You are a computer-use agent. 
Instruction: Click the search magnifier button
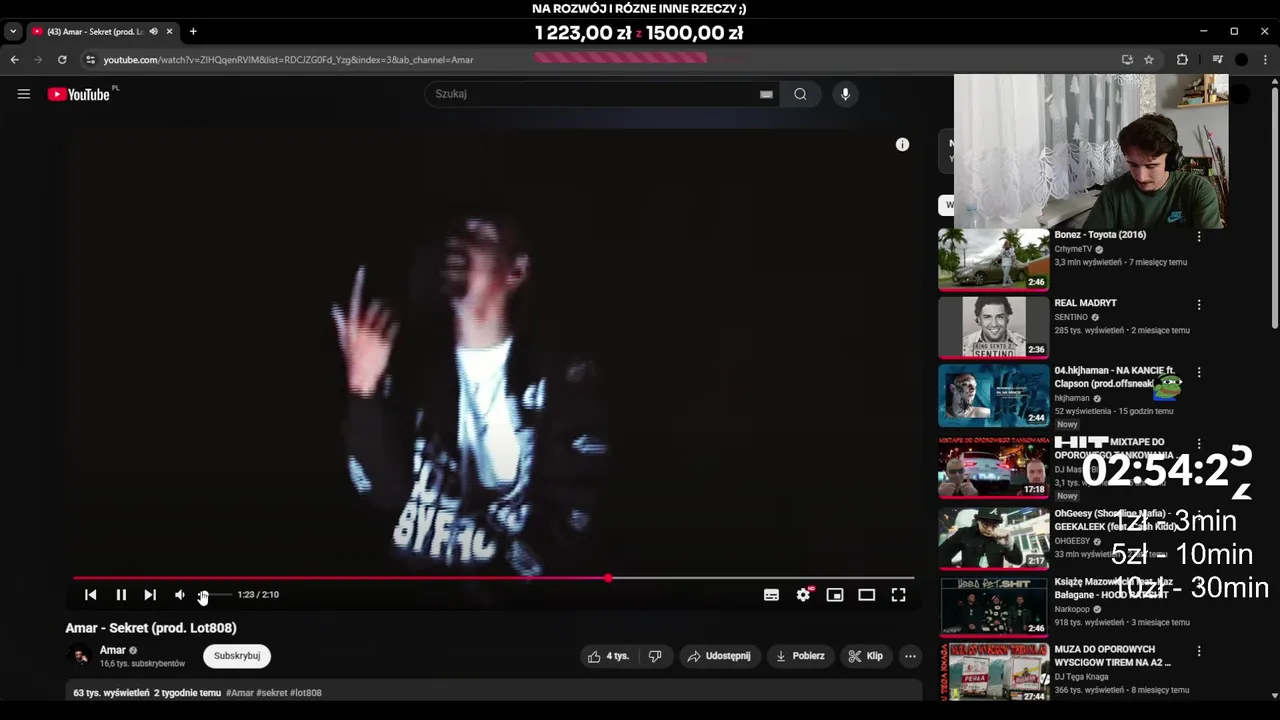pyautogui.click(x=800, y=94)
